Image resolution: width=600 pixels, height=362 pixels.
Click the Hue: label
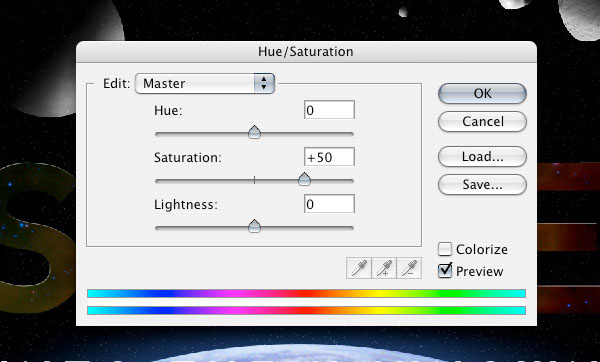(168, 111)
